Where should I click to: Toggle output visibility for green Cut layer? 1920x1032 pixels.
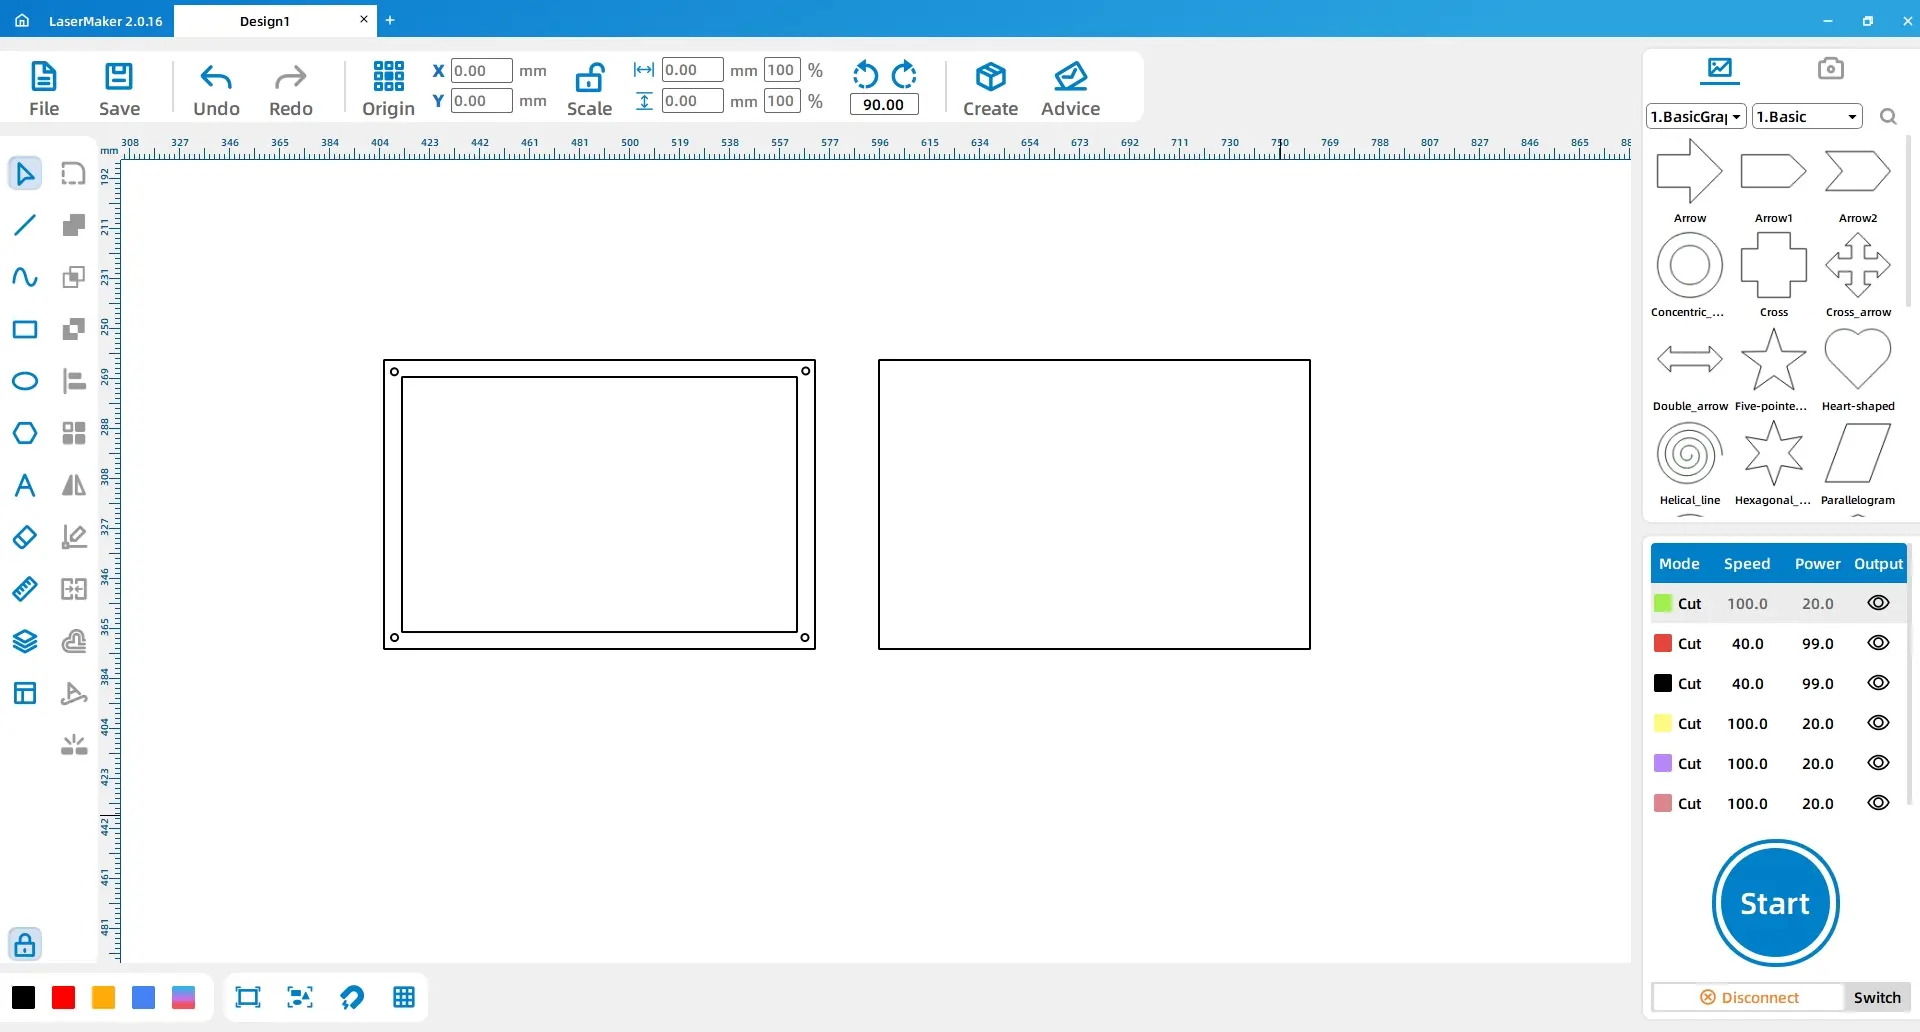pyautogui.click(x=1878, y=603)
